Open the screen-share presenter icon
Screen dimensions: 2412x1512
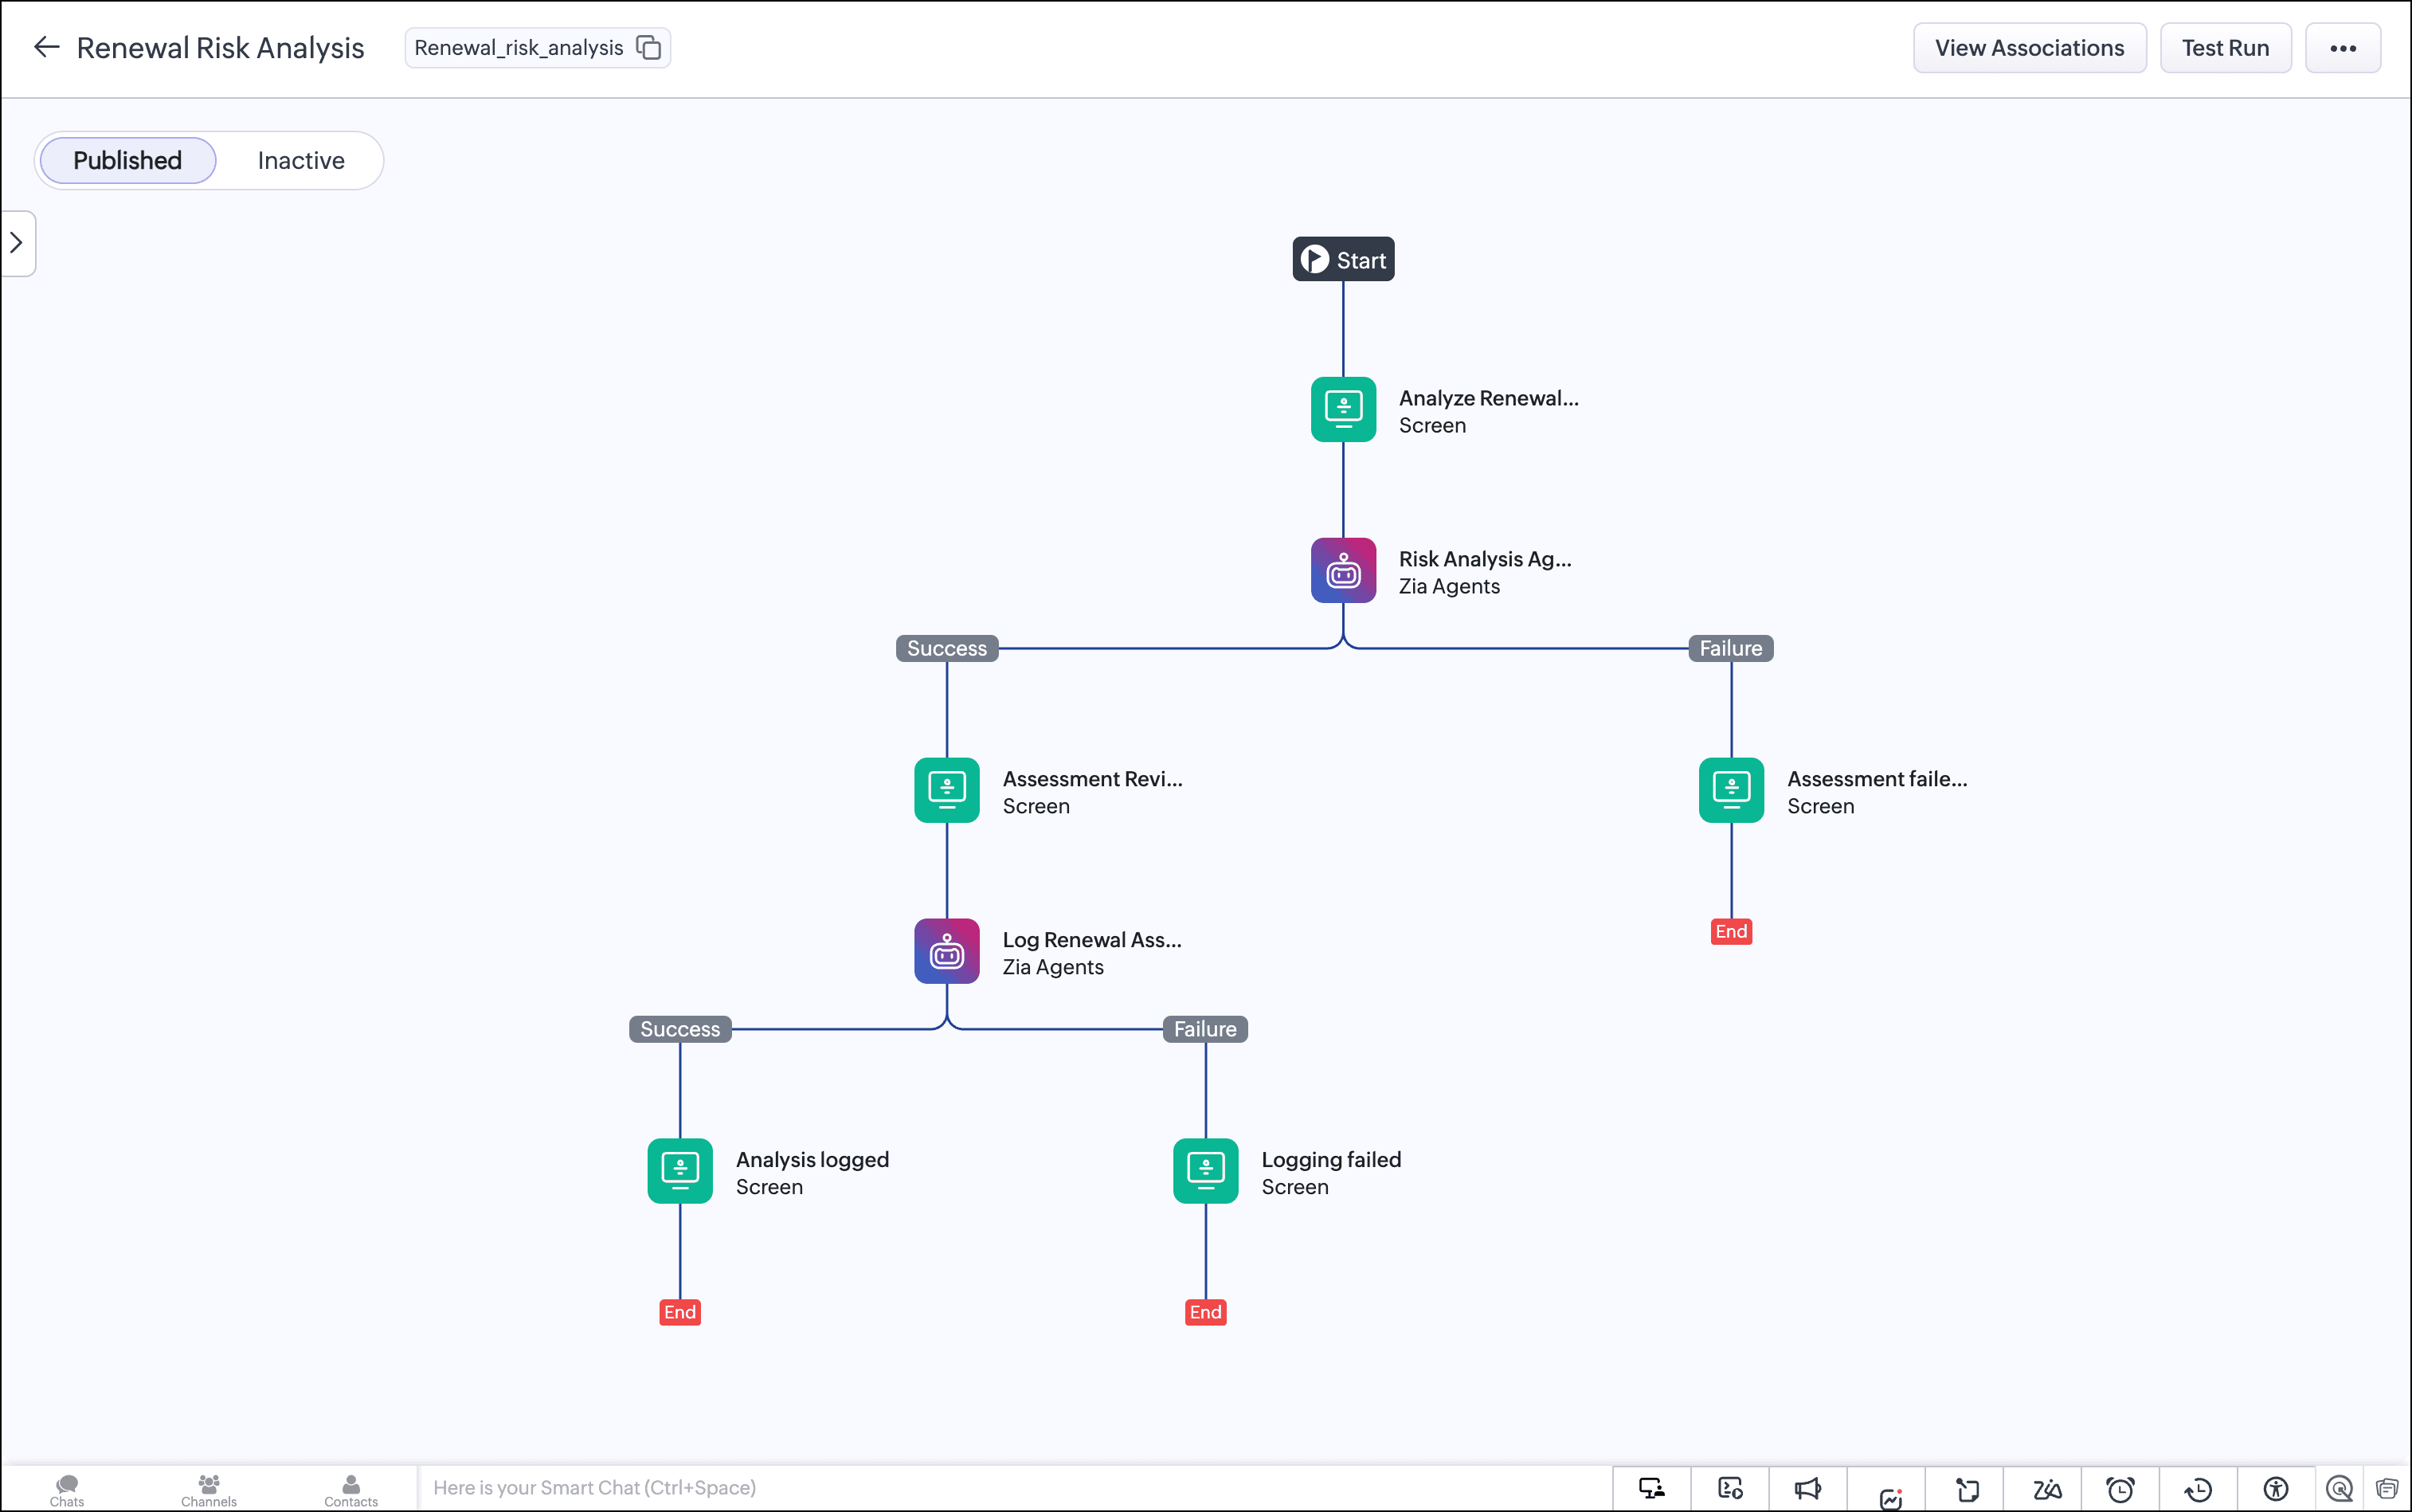click(1651, 1489)
